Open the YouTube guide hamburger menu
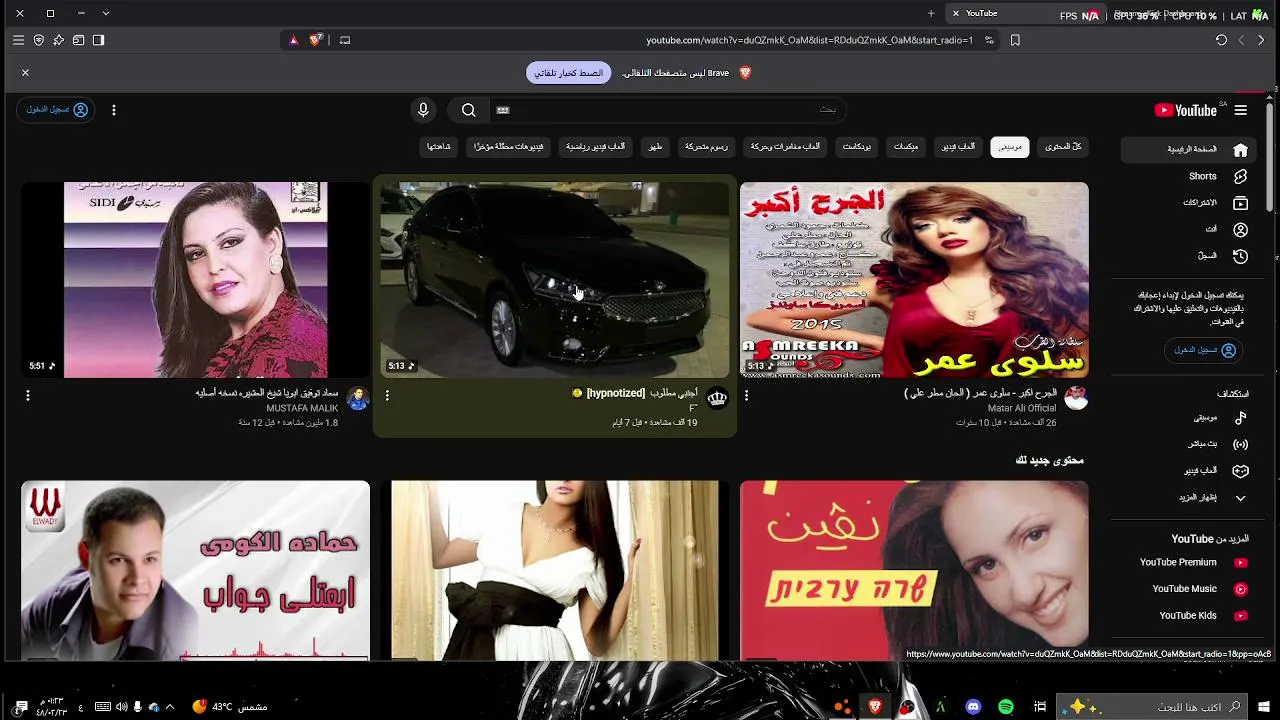 tap(1241, 110)
